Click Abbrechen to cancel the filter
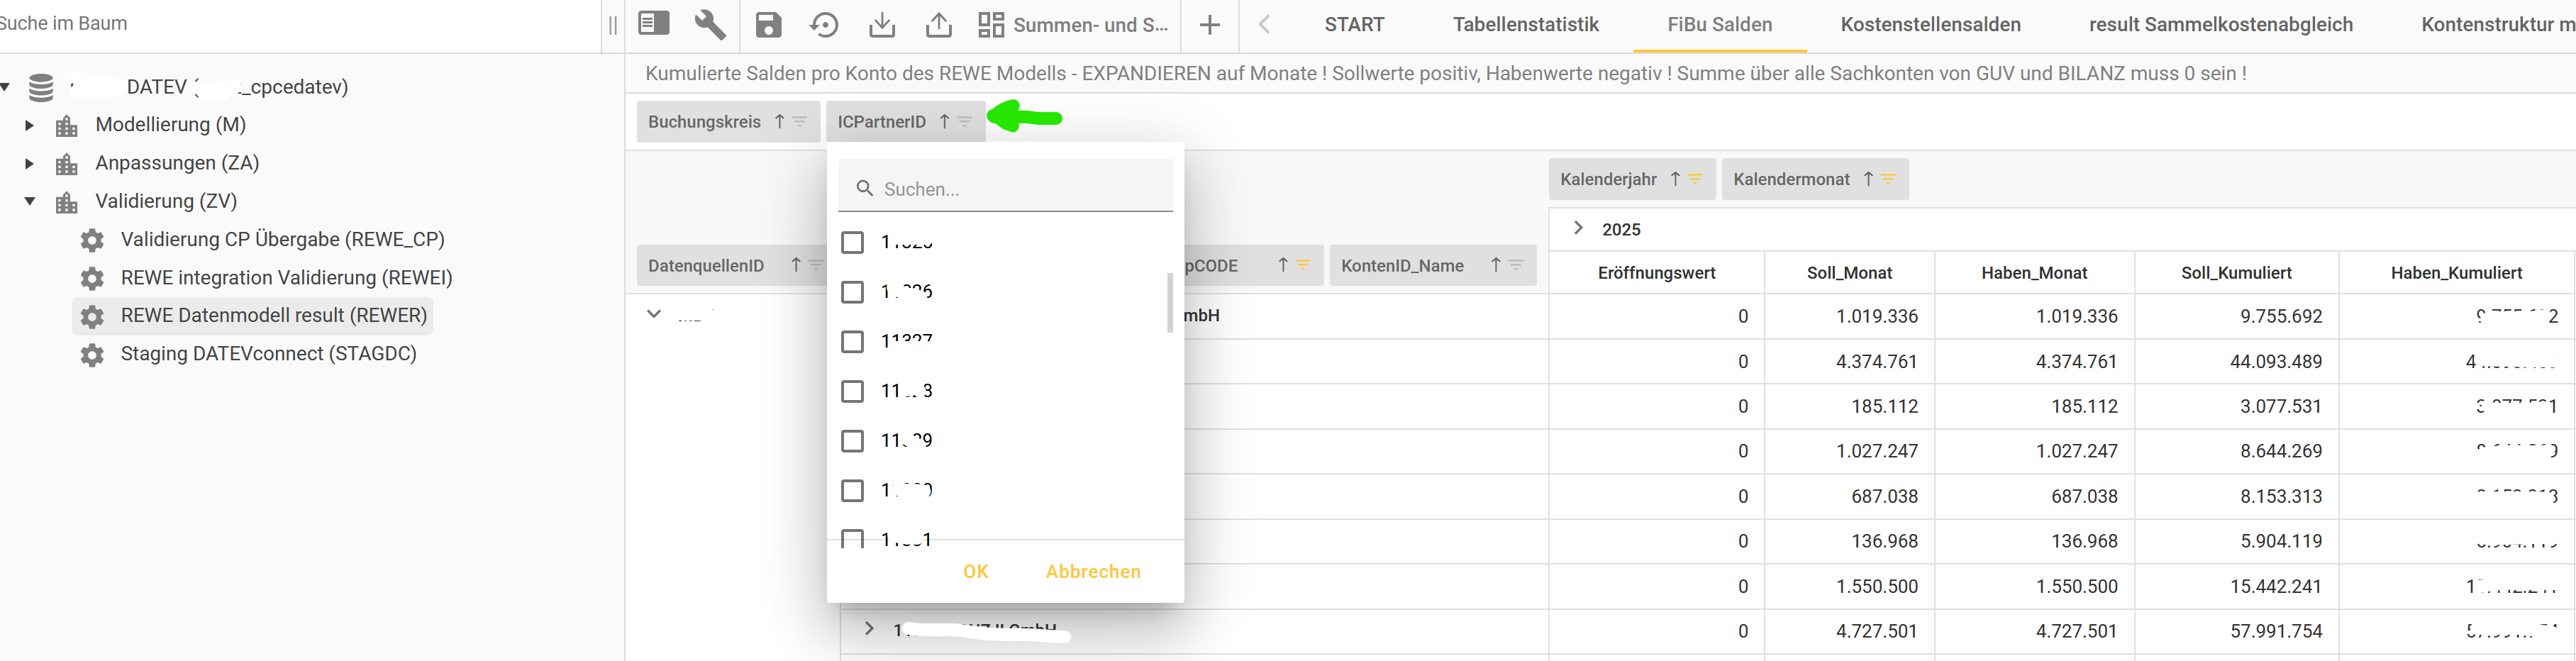 [1092, 571]
